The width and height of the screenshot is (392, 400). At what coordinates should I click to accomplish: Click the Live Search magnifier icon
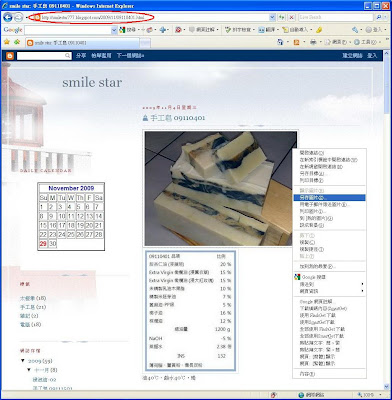point(379,17)
